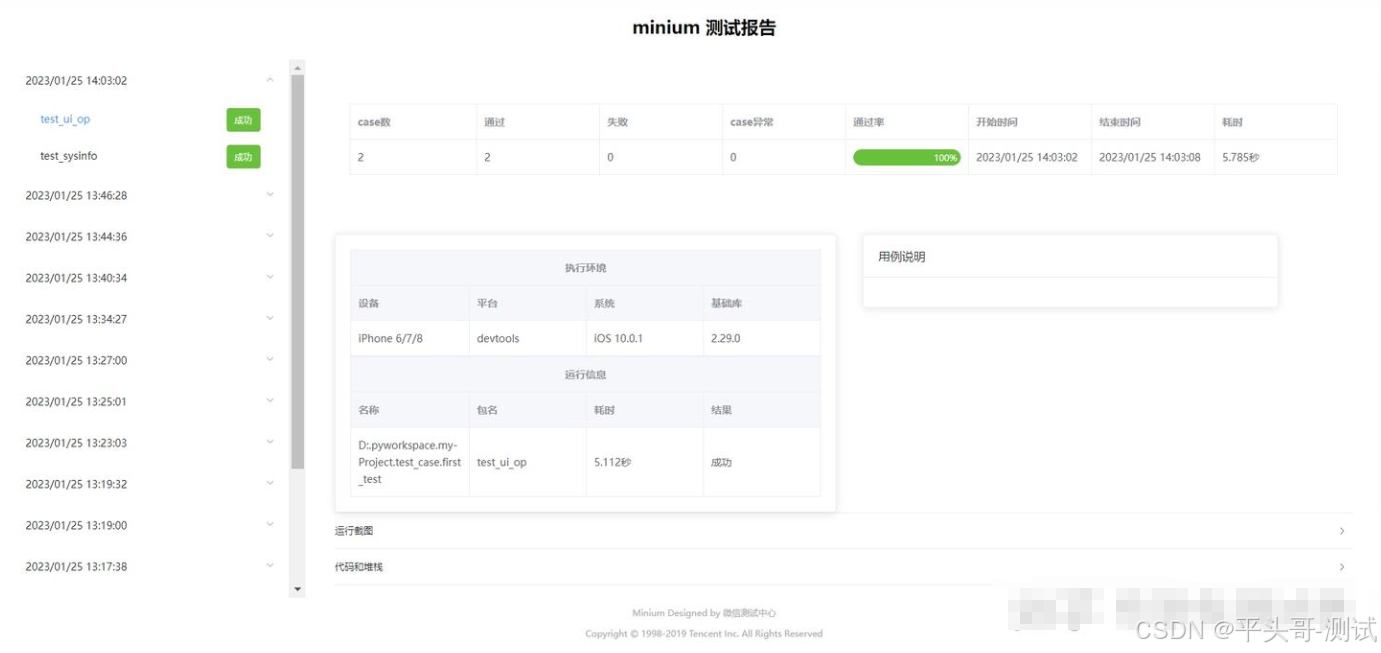Click the Tencent copyright footer text
Screen dimensions: 1381x653
point(704,633)
